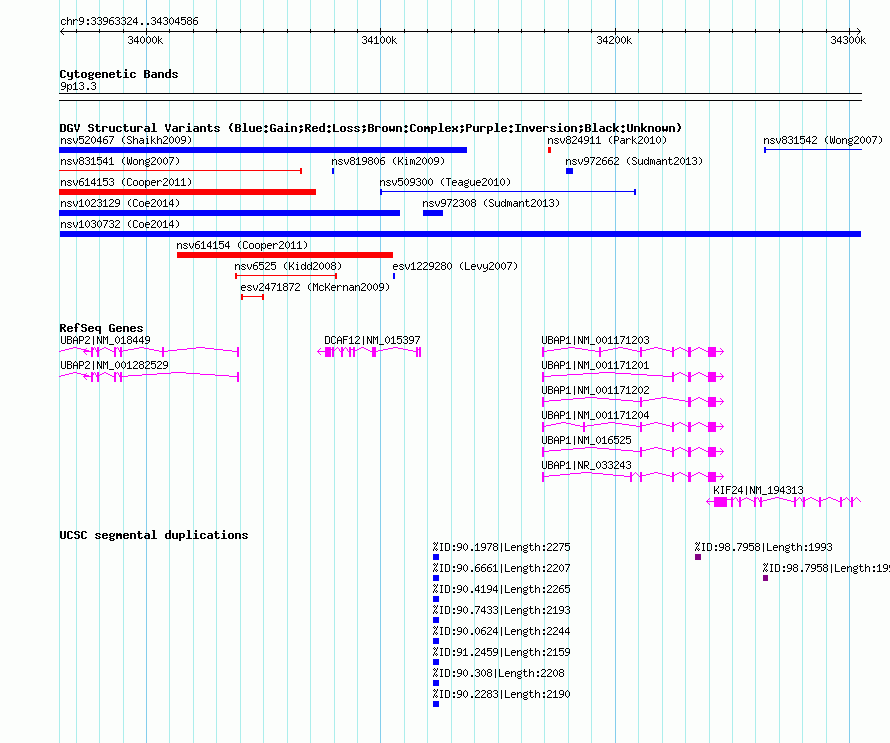Click the nsv6525 (Kidd2008) variant line
Image resolution: width=890 pixels, height=743 pixels.
[286, 276]
